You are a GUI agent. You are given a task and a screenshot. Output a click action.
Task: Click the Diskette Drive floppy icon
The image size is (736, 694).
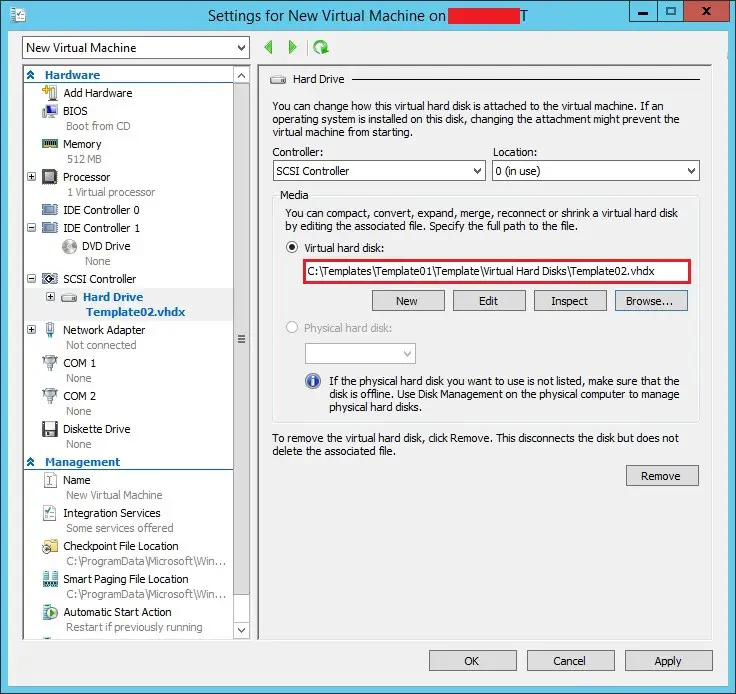tap(50, 429)
